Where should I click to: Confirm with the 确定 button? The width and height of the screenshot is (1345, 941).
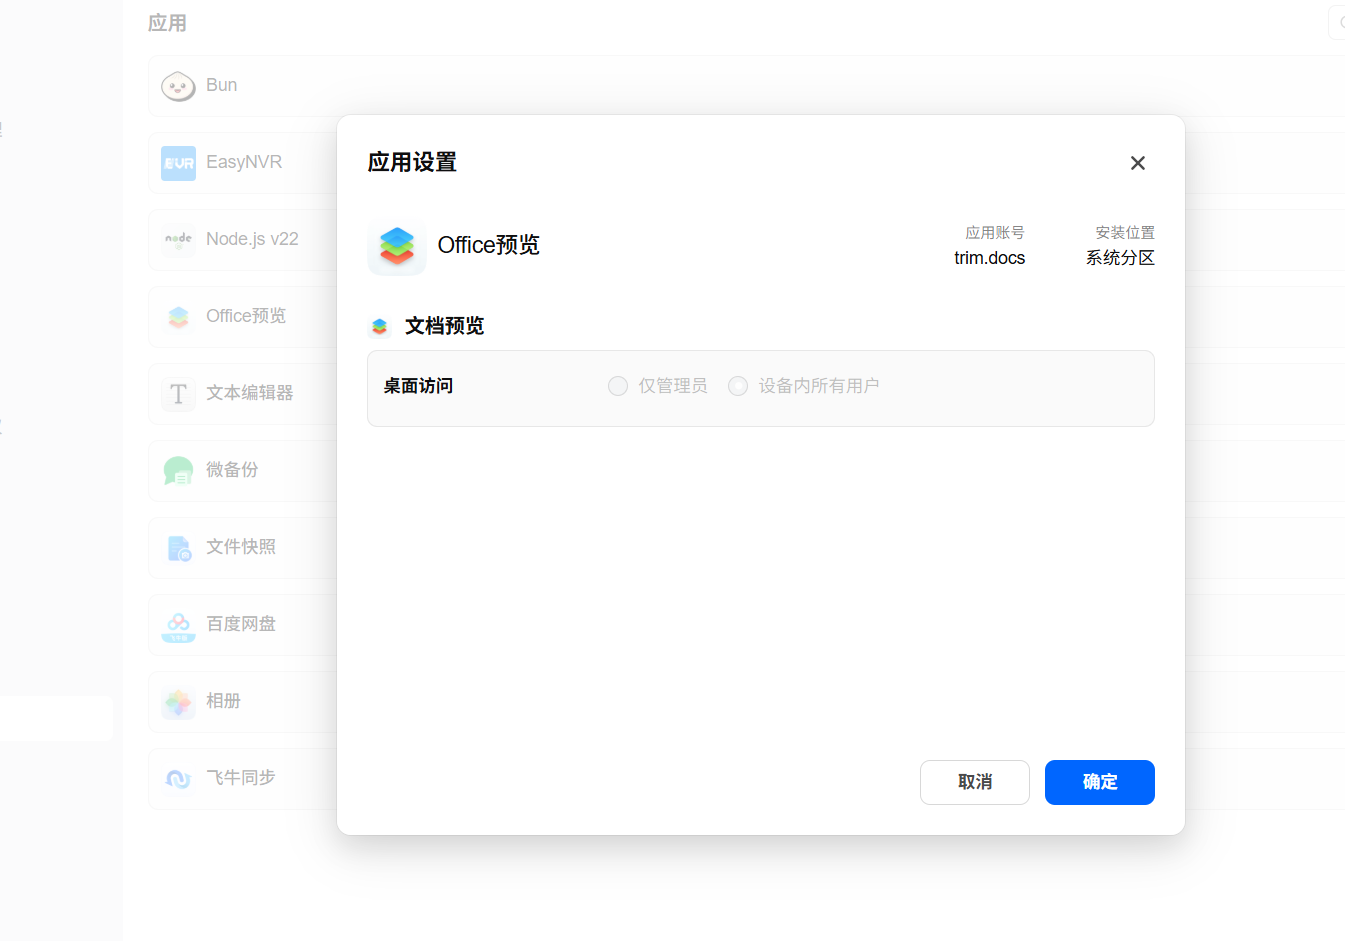pyautogui.click(x=1100, y=782)
